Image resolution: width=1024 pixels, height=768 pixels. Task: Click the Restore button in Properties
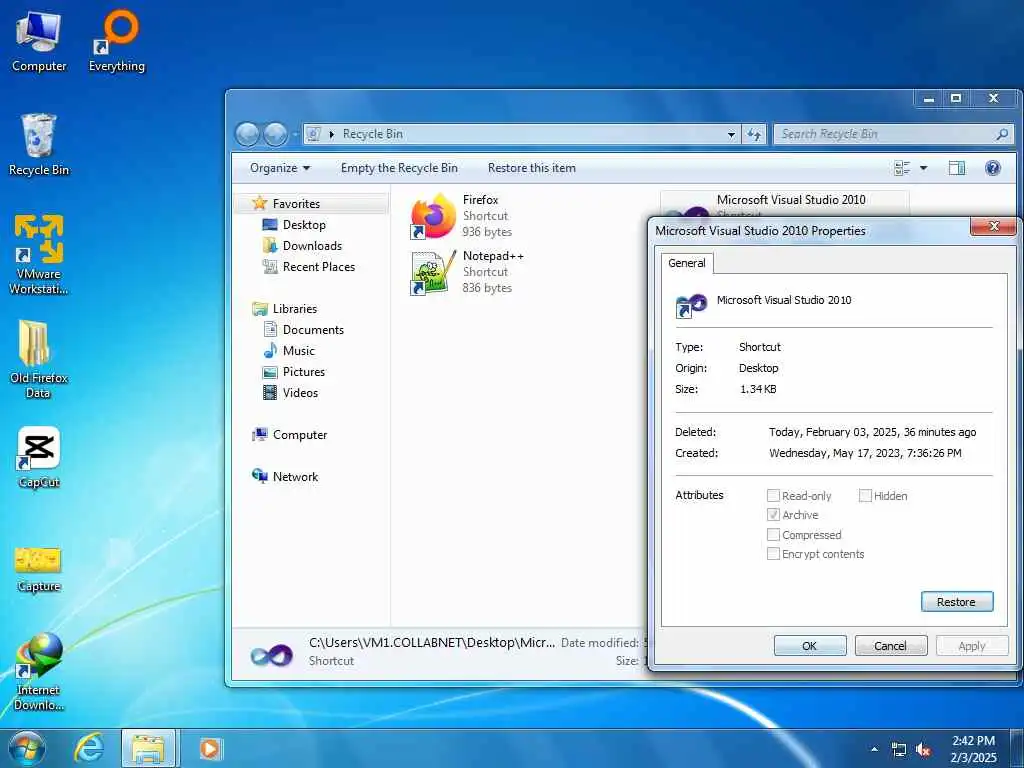[x=957, y=601]
